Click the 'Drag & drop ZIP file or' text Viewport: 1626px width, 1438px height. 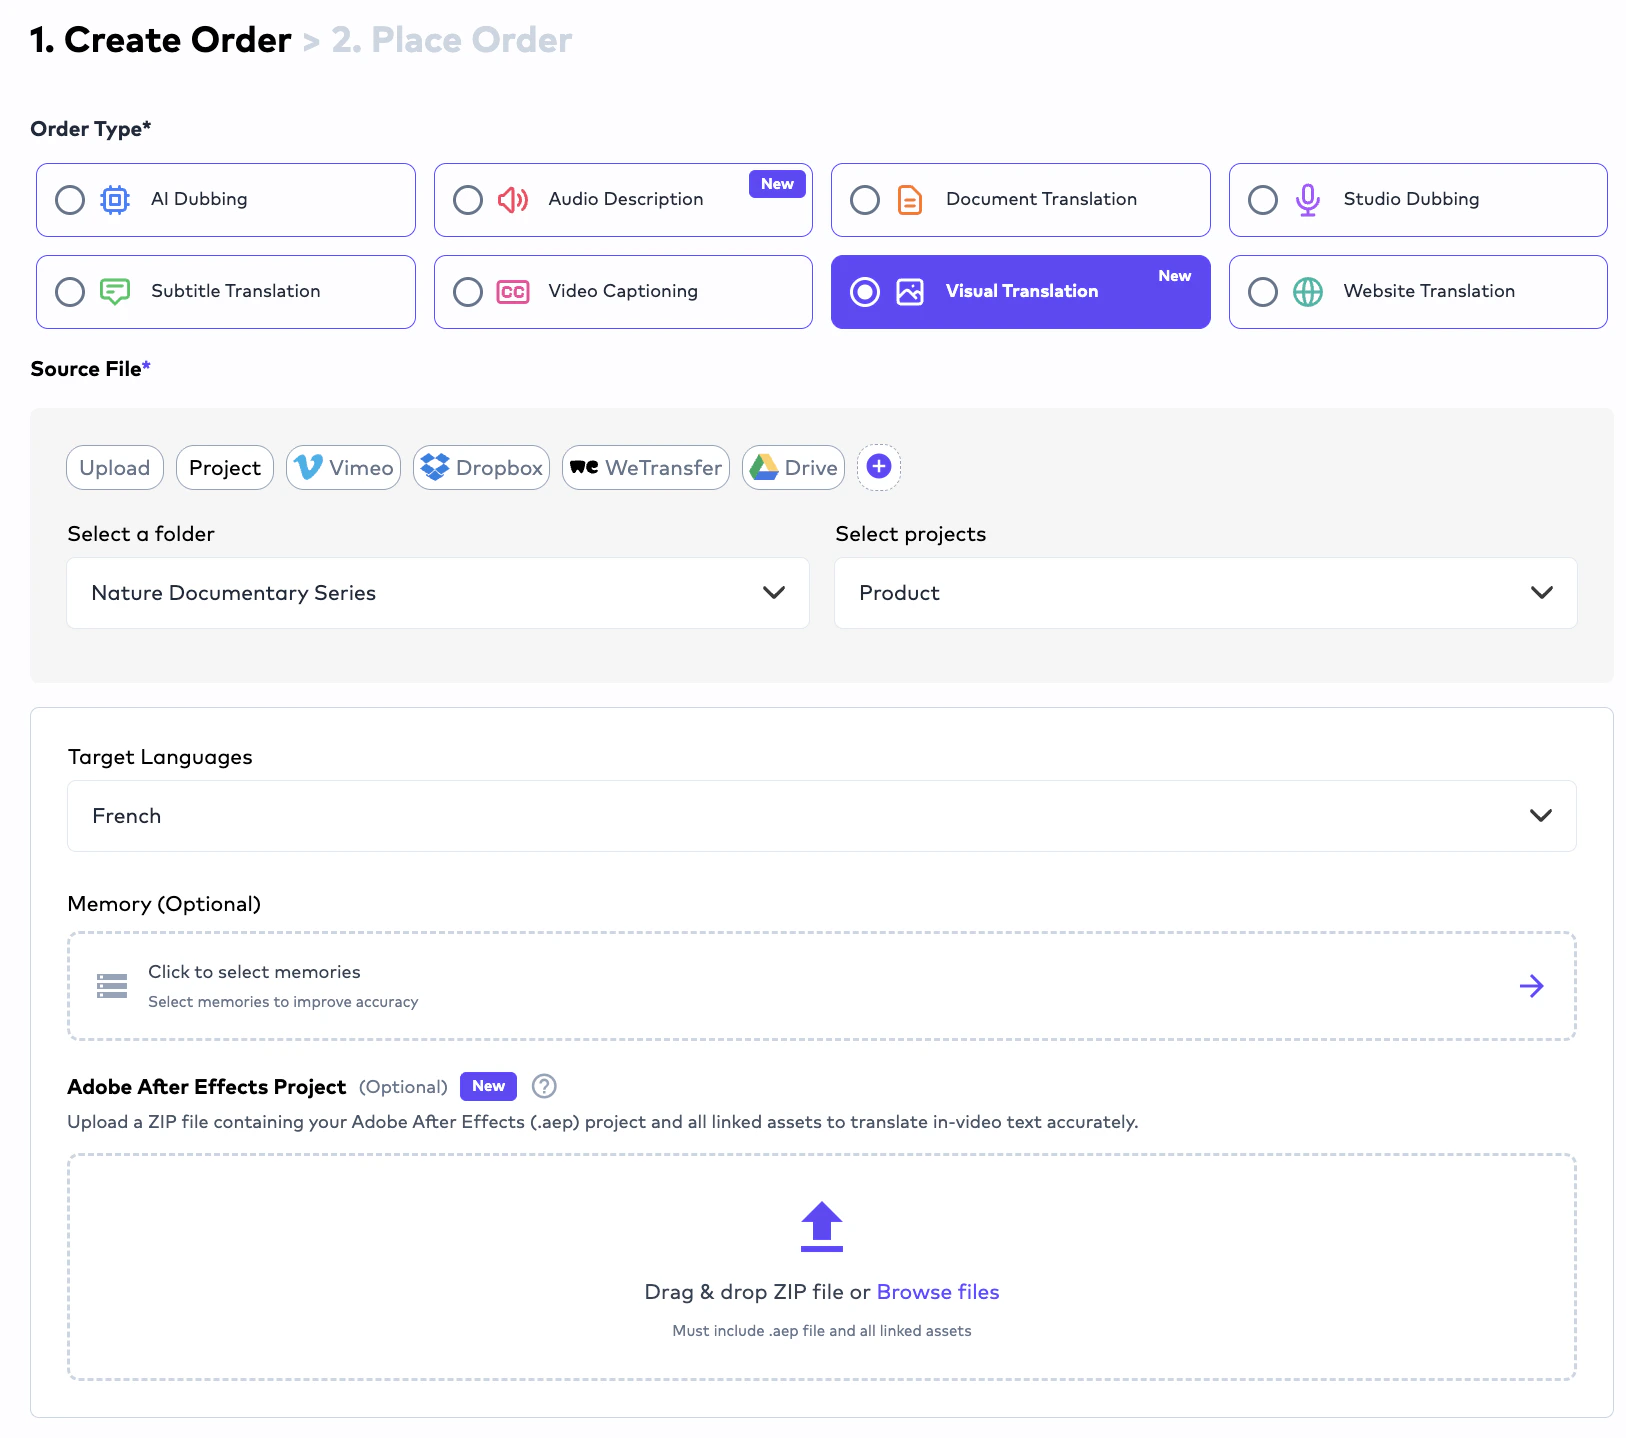pyautogui.click(x=757, y=1292)
